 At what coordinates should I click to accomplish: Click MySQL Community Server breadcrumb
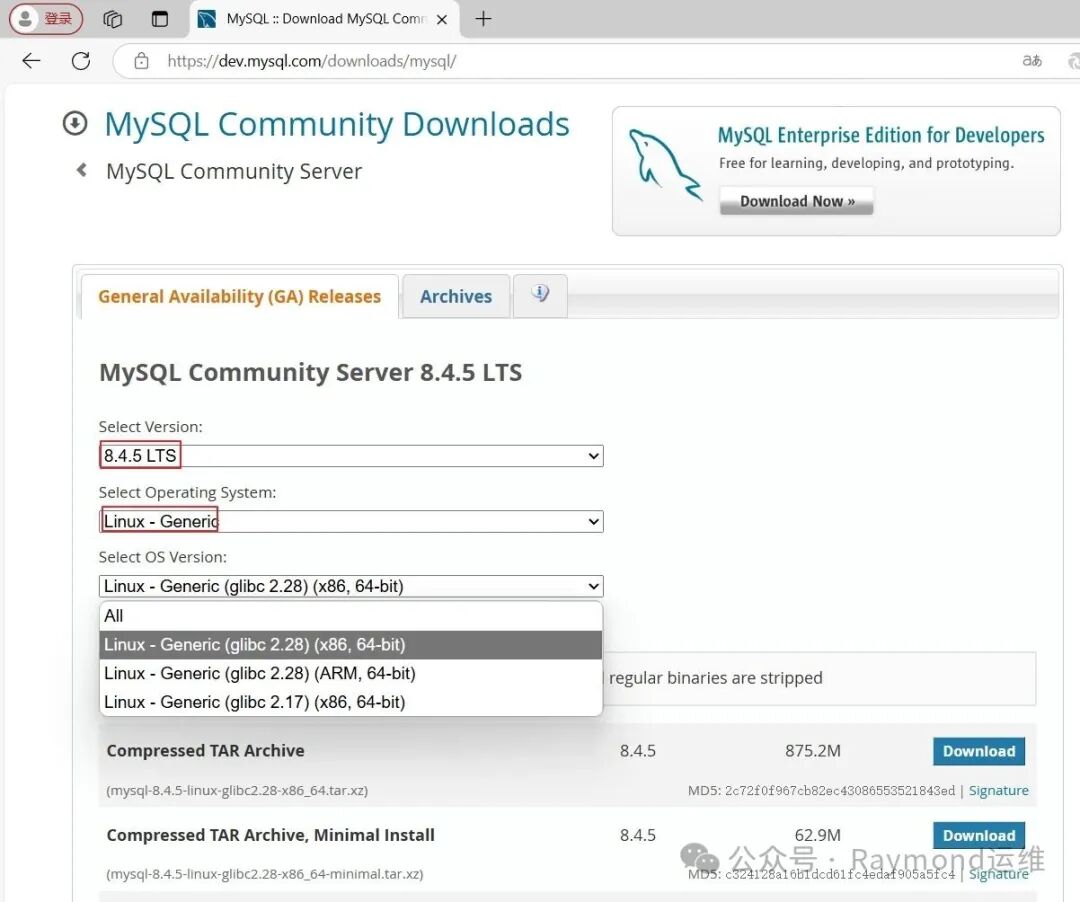(x=233, y=171)
